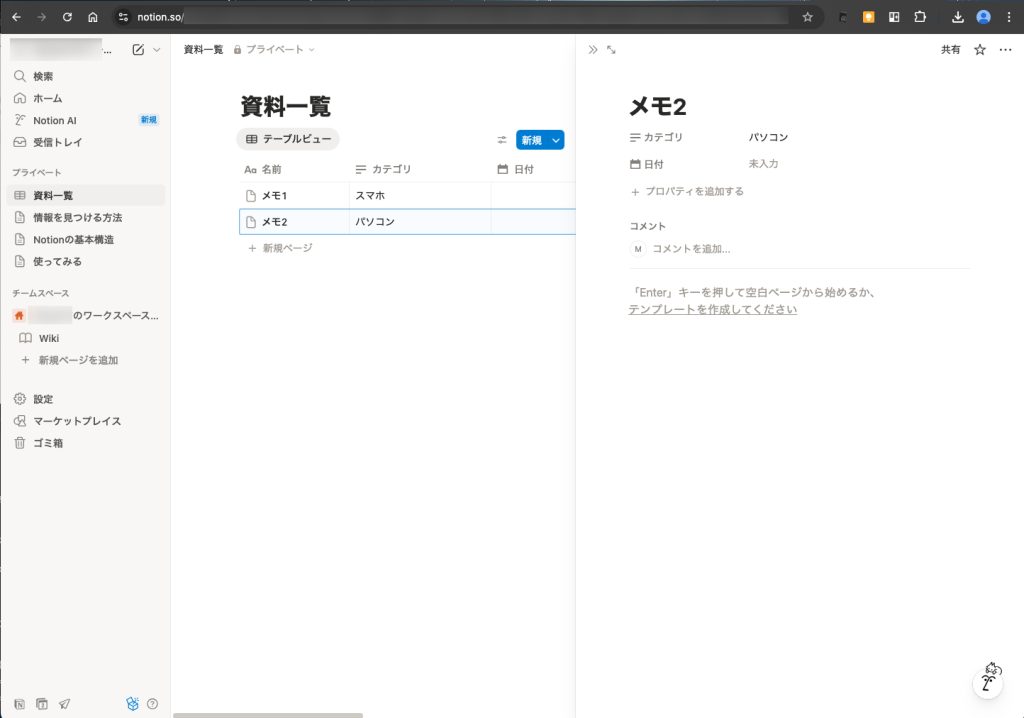Open the Chrome three-dot menu
The image size is (1024, 718).
point(1009,17)
